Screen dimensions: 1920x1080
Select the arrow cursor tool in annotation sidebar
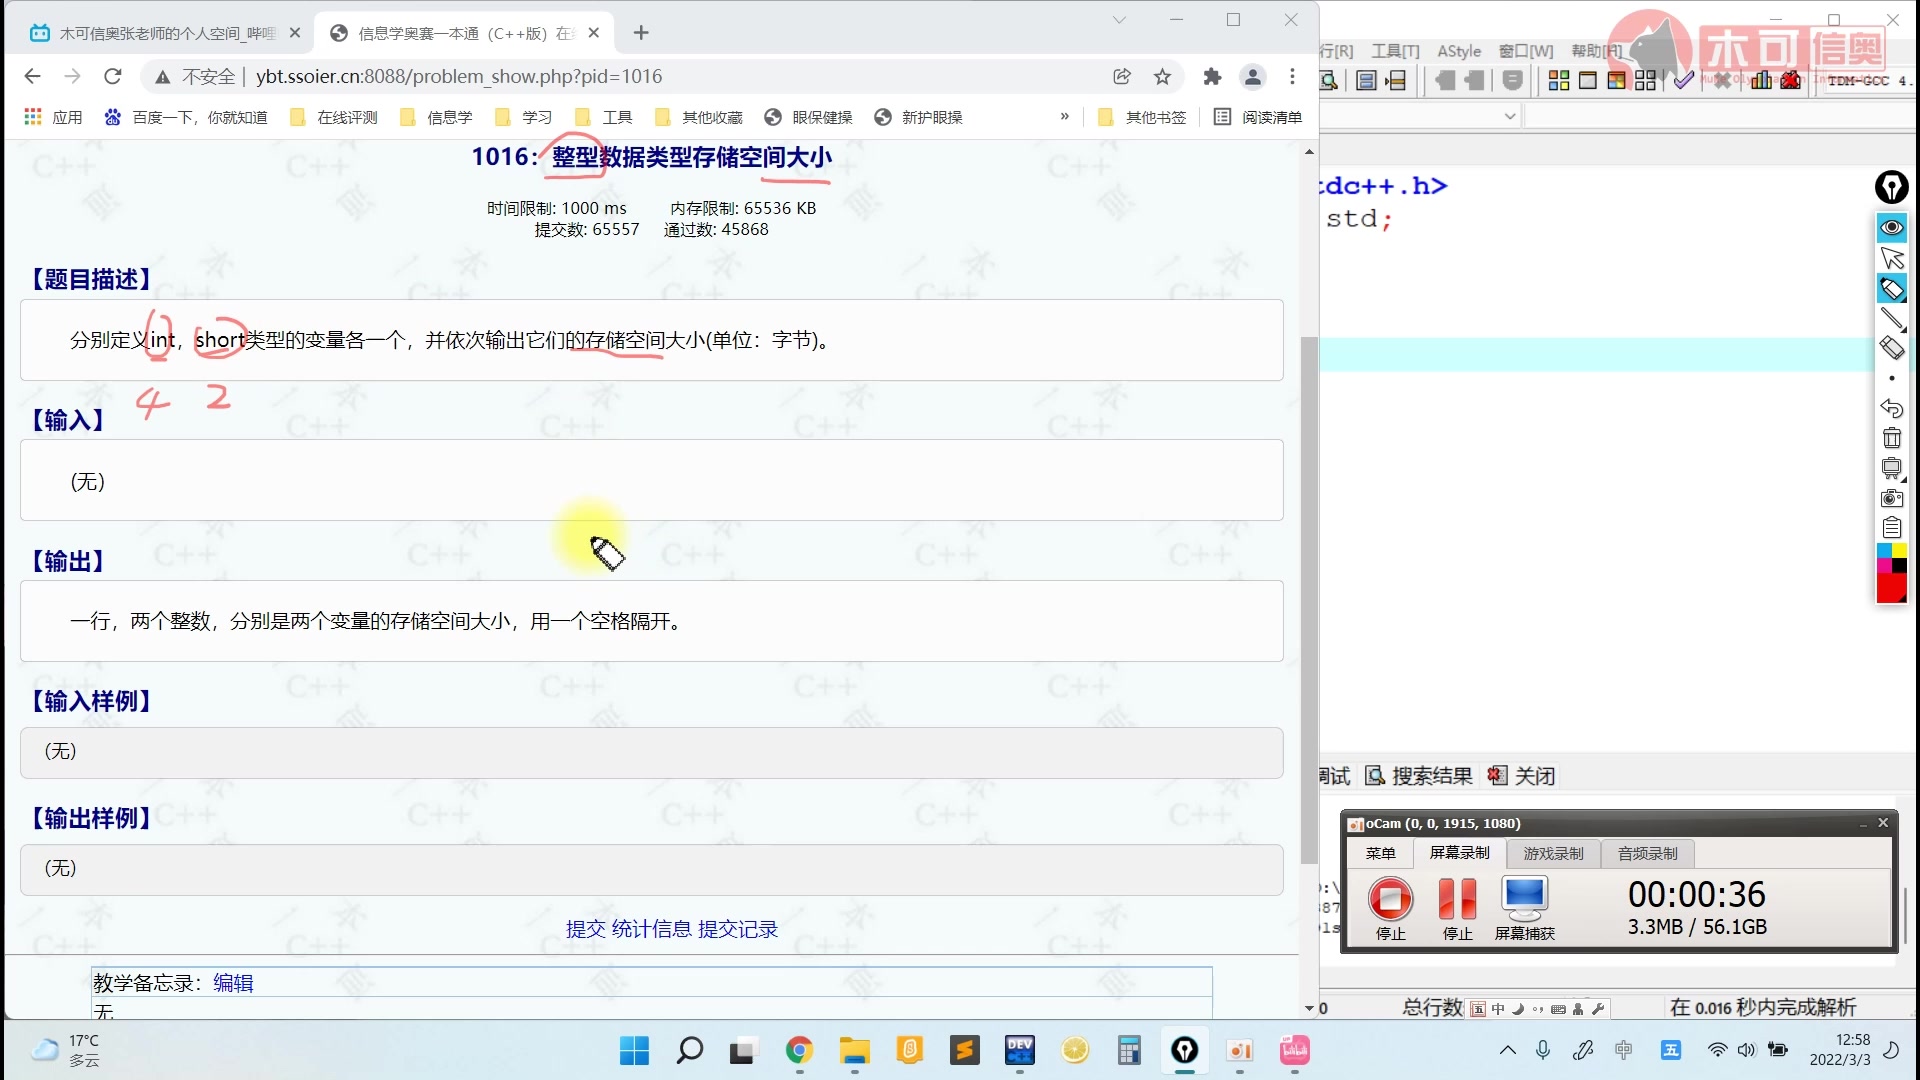coord(1892,258)
